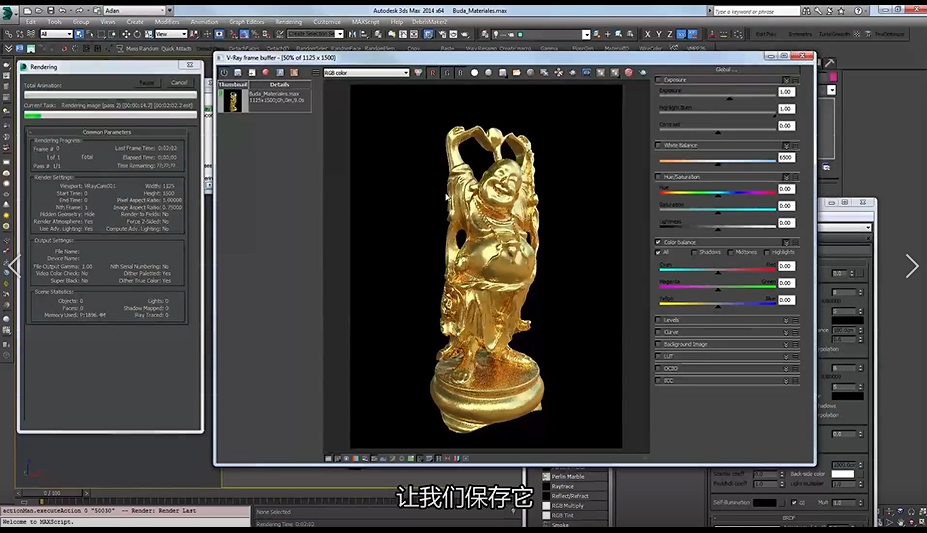Open the Graph Editors menu

(x=247, y=22)
